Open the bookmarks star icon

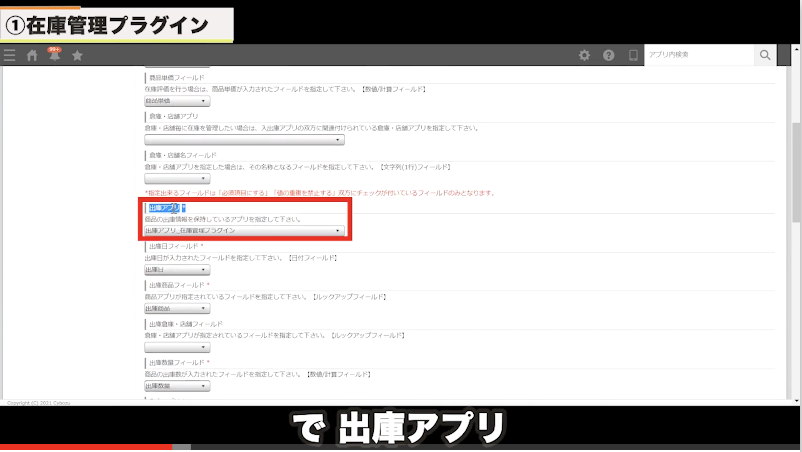[x=77, y=56]
